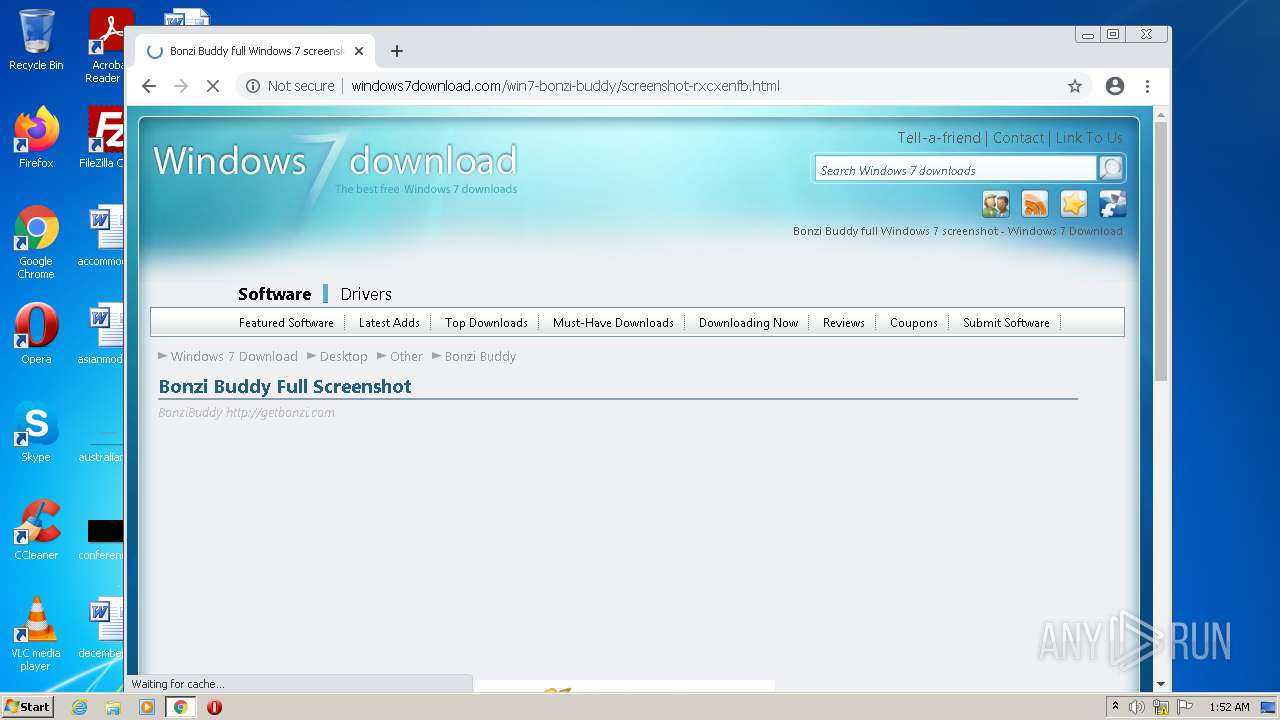Viewport: 1280px width, 720px height.
Task: Open CCleaner desktop shortcut
Action: click(36, 530)
